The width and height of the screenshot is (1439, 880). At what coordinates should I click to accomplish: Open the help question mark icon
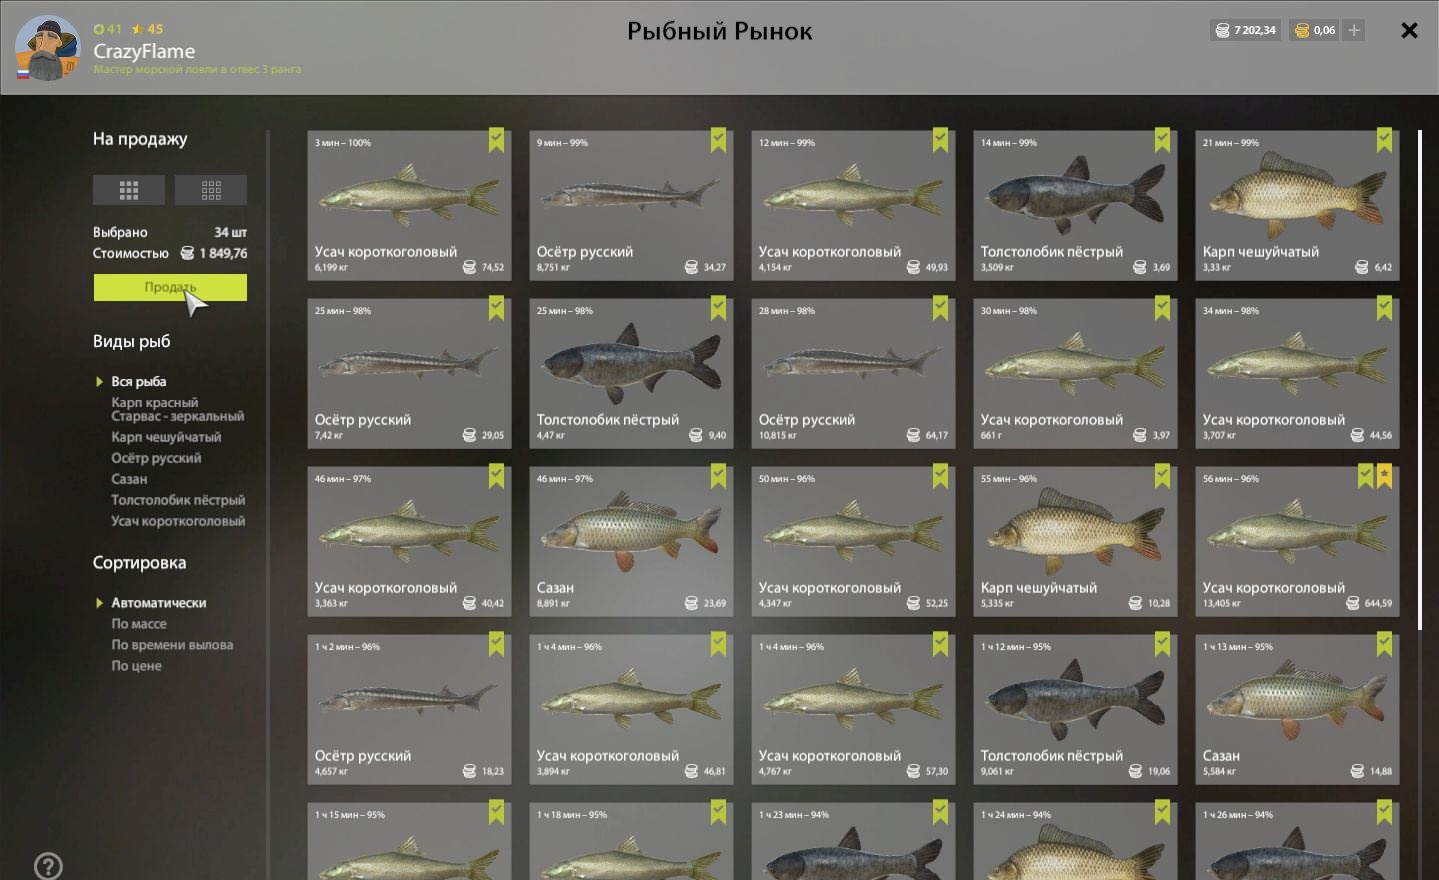tap(48, 866)
